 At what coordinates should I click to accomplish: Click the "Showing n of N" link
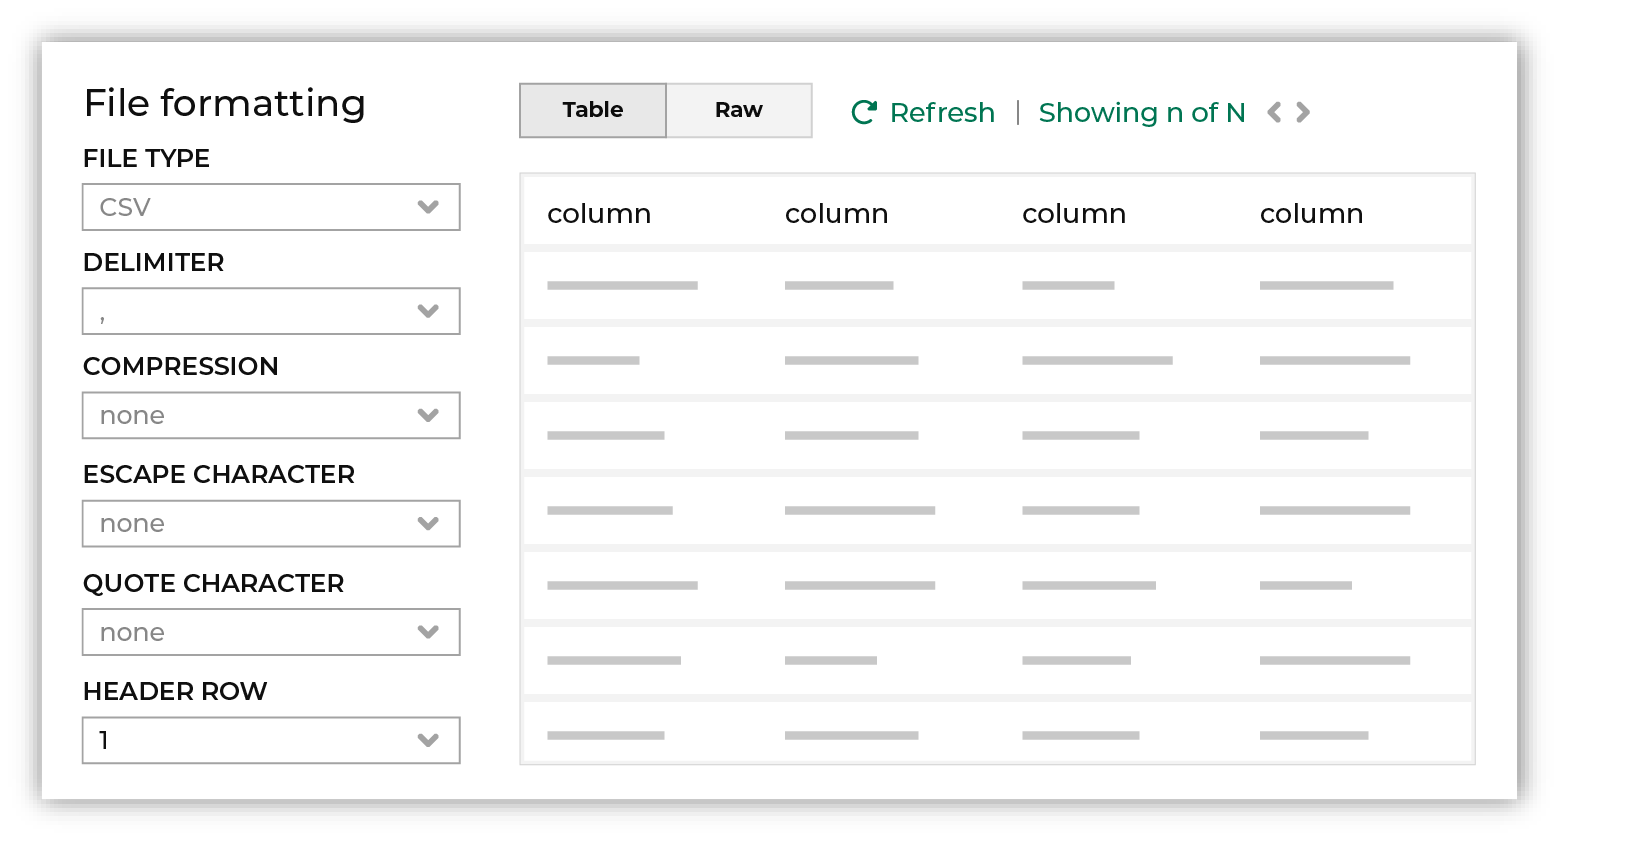tap(1142, 113)
